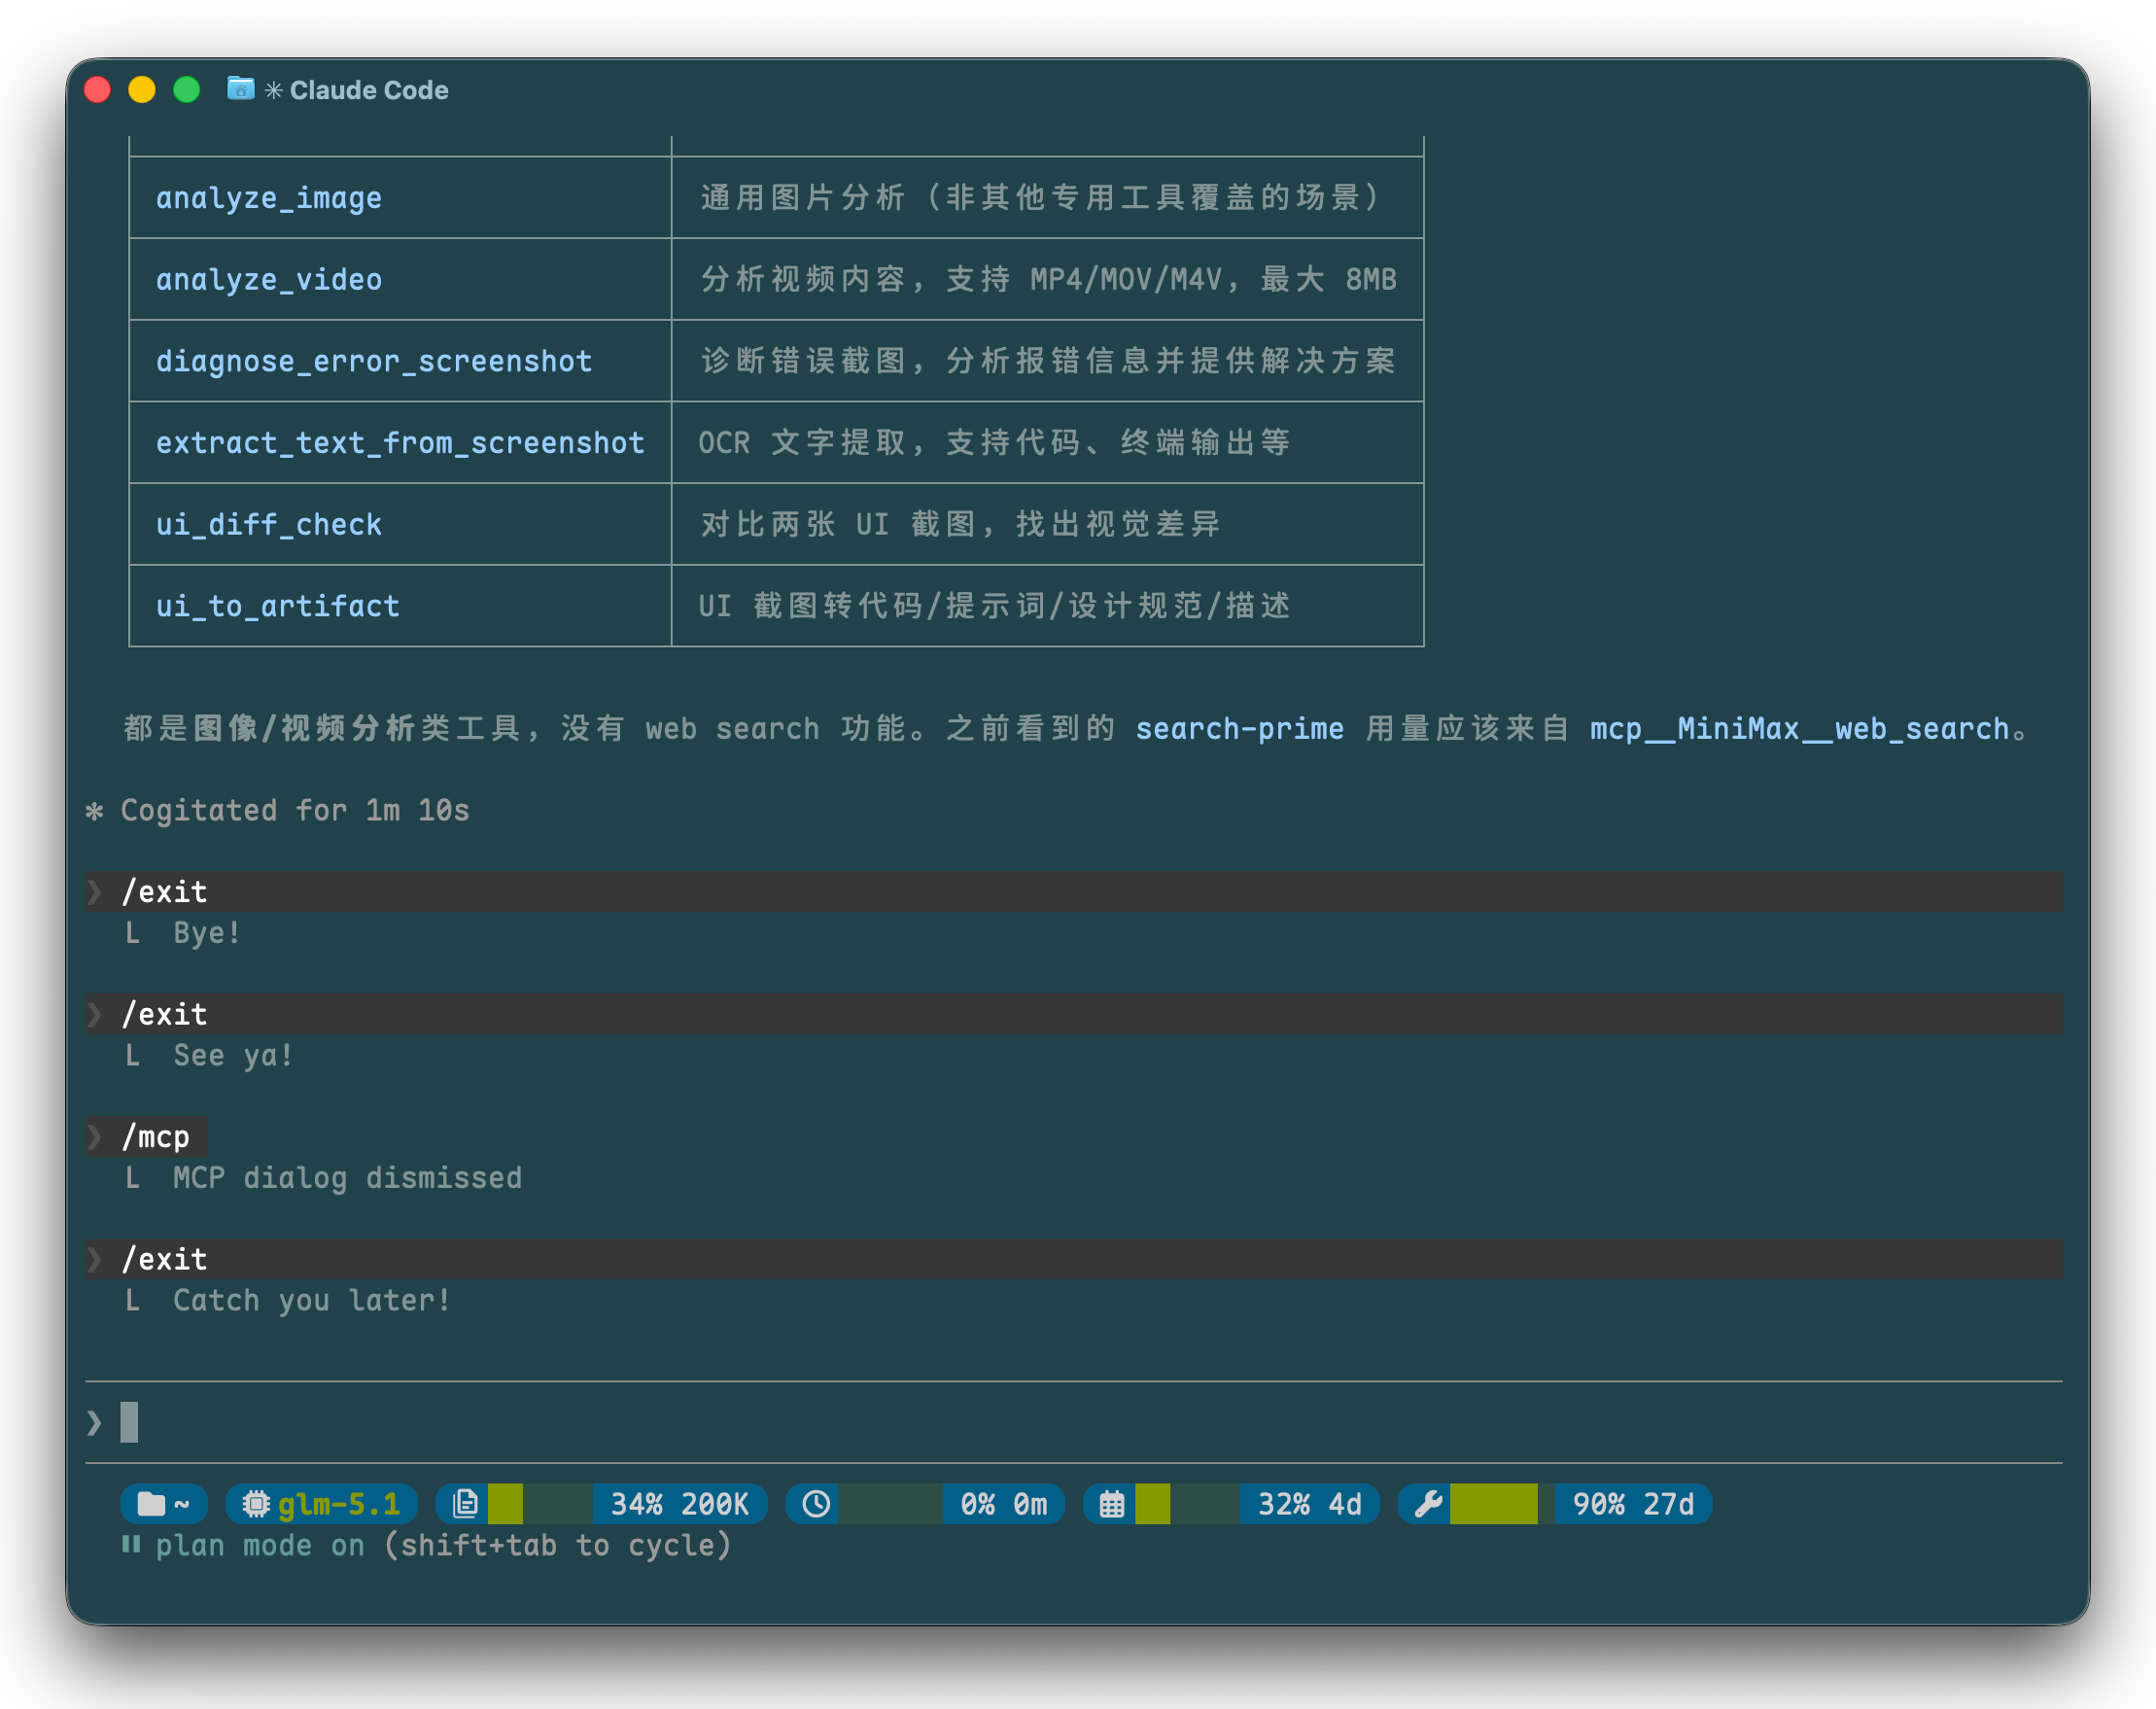
Task: Click the wrench icon in status bar
Action: coord(1428,1504)
